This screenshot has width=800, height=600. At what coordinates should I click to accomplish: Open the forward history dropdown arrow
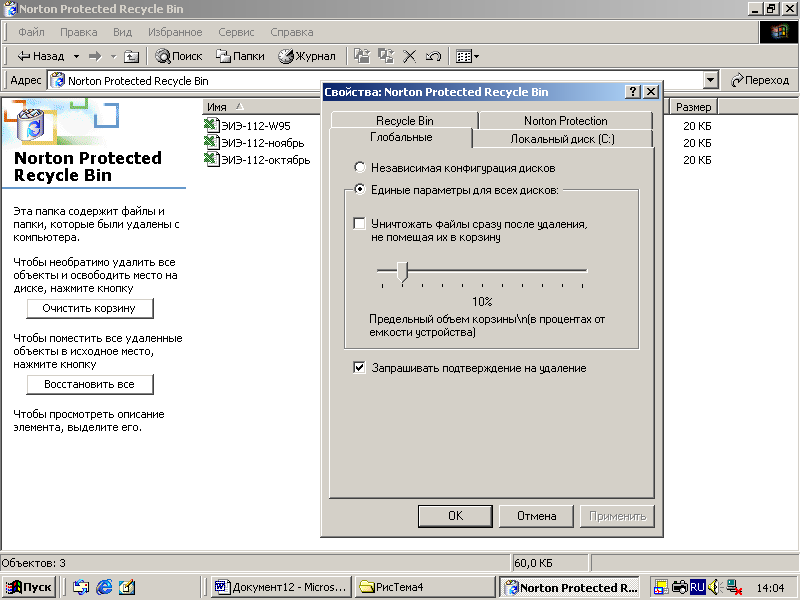pyautogui.click(x=113, y=56)
